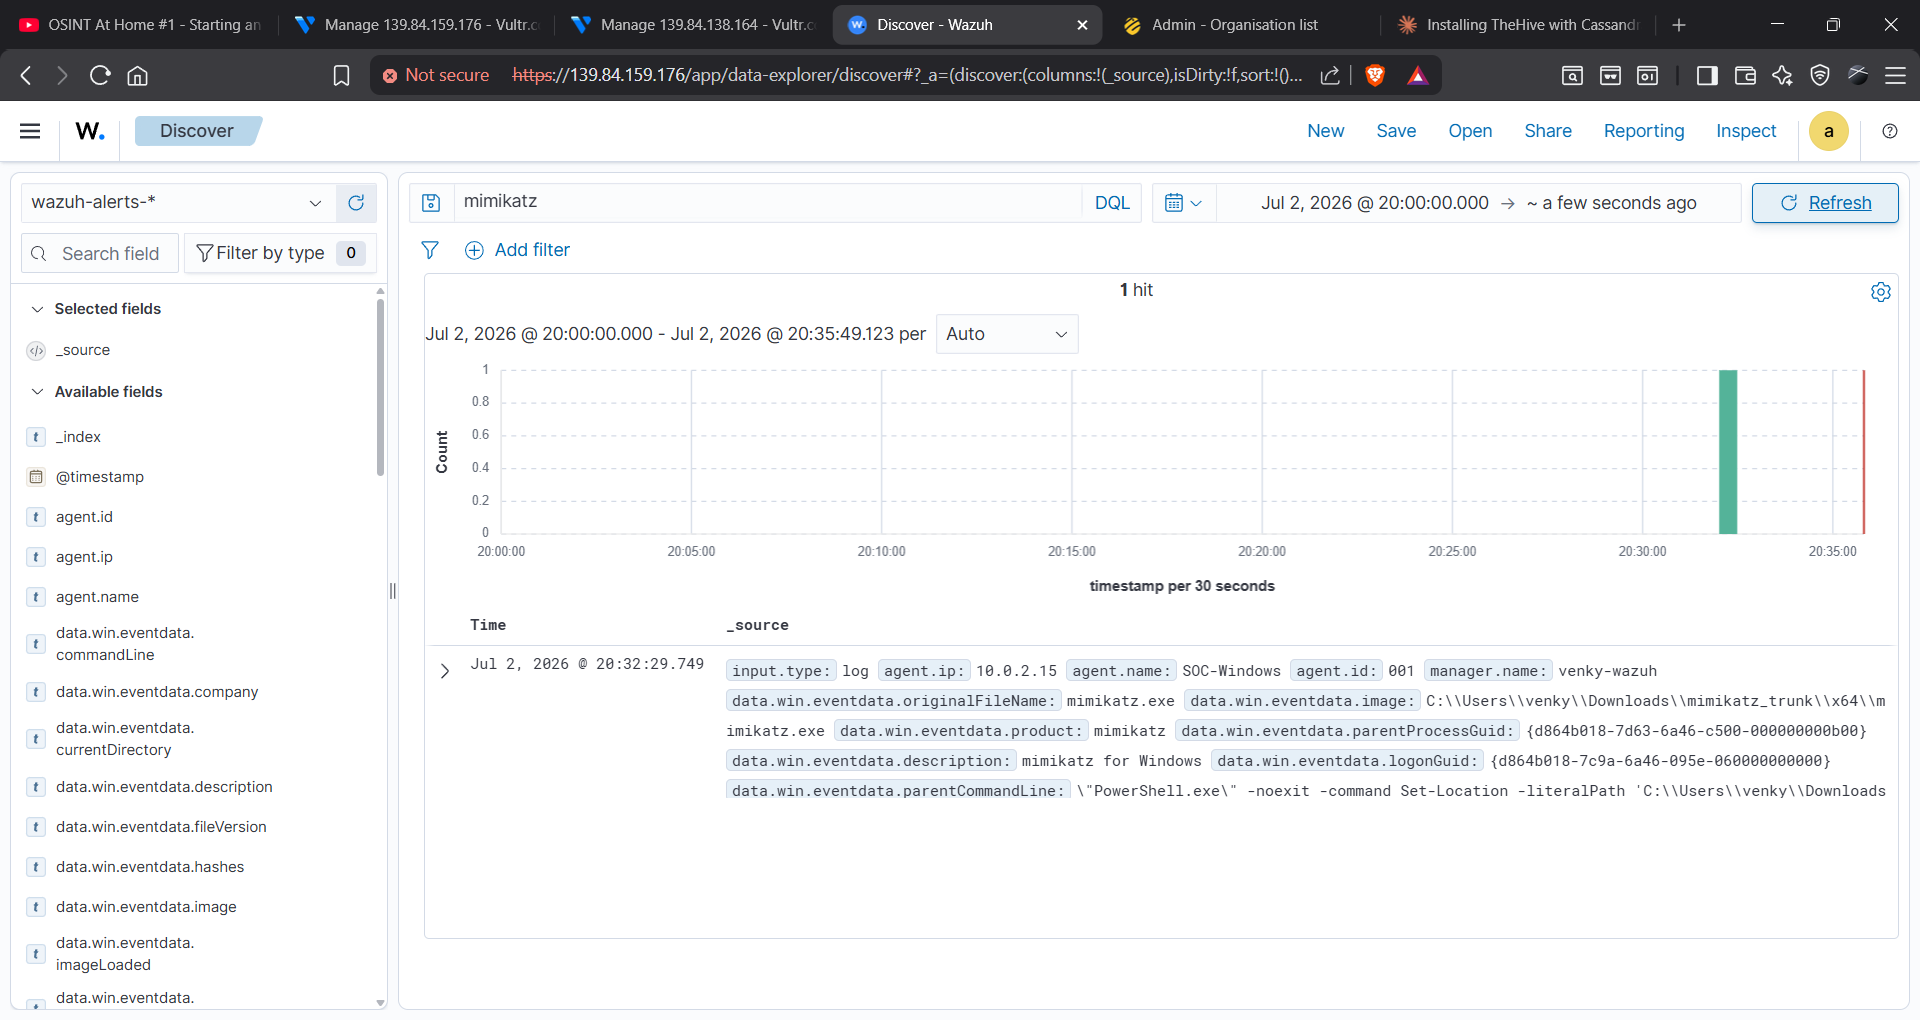Toggle the browser sidebar panel icon

tap(1707, 75)
